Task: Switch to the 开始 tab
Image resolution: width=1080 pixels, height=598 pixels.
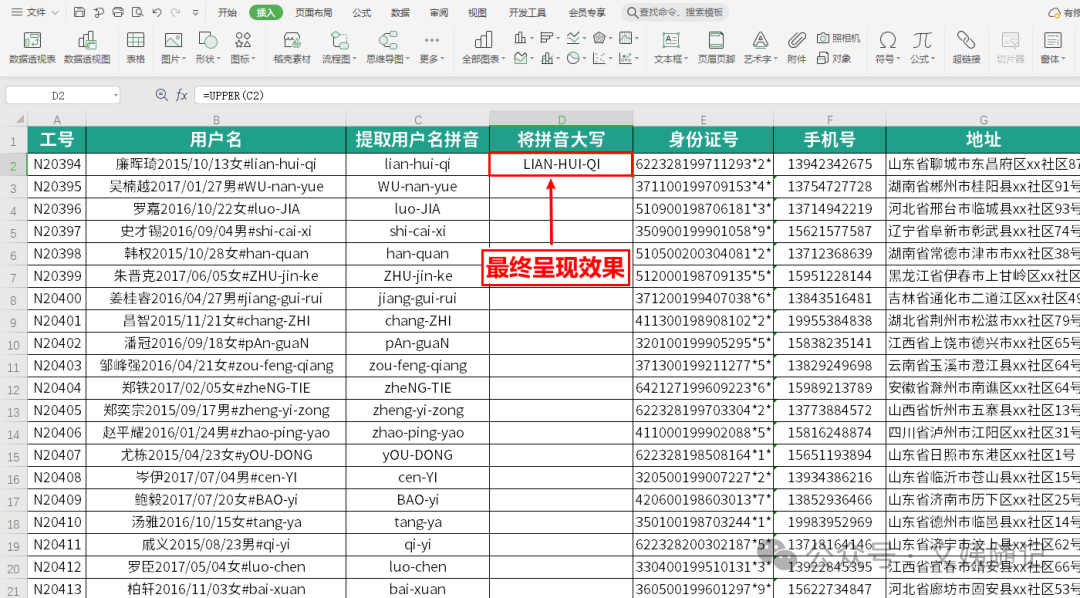Action: [227, 12]
